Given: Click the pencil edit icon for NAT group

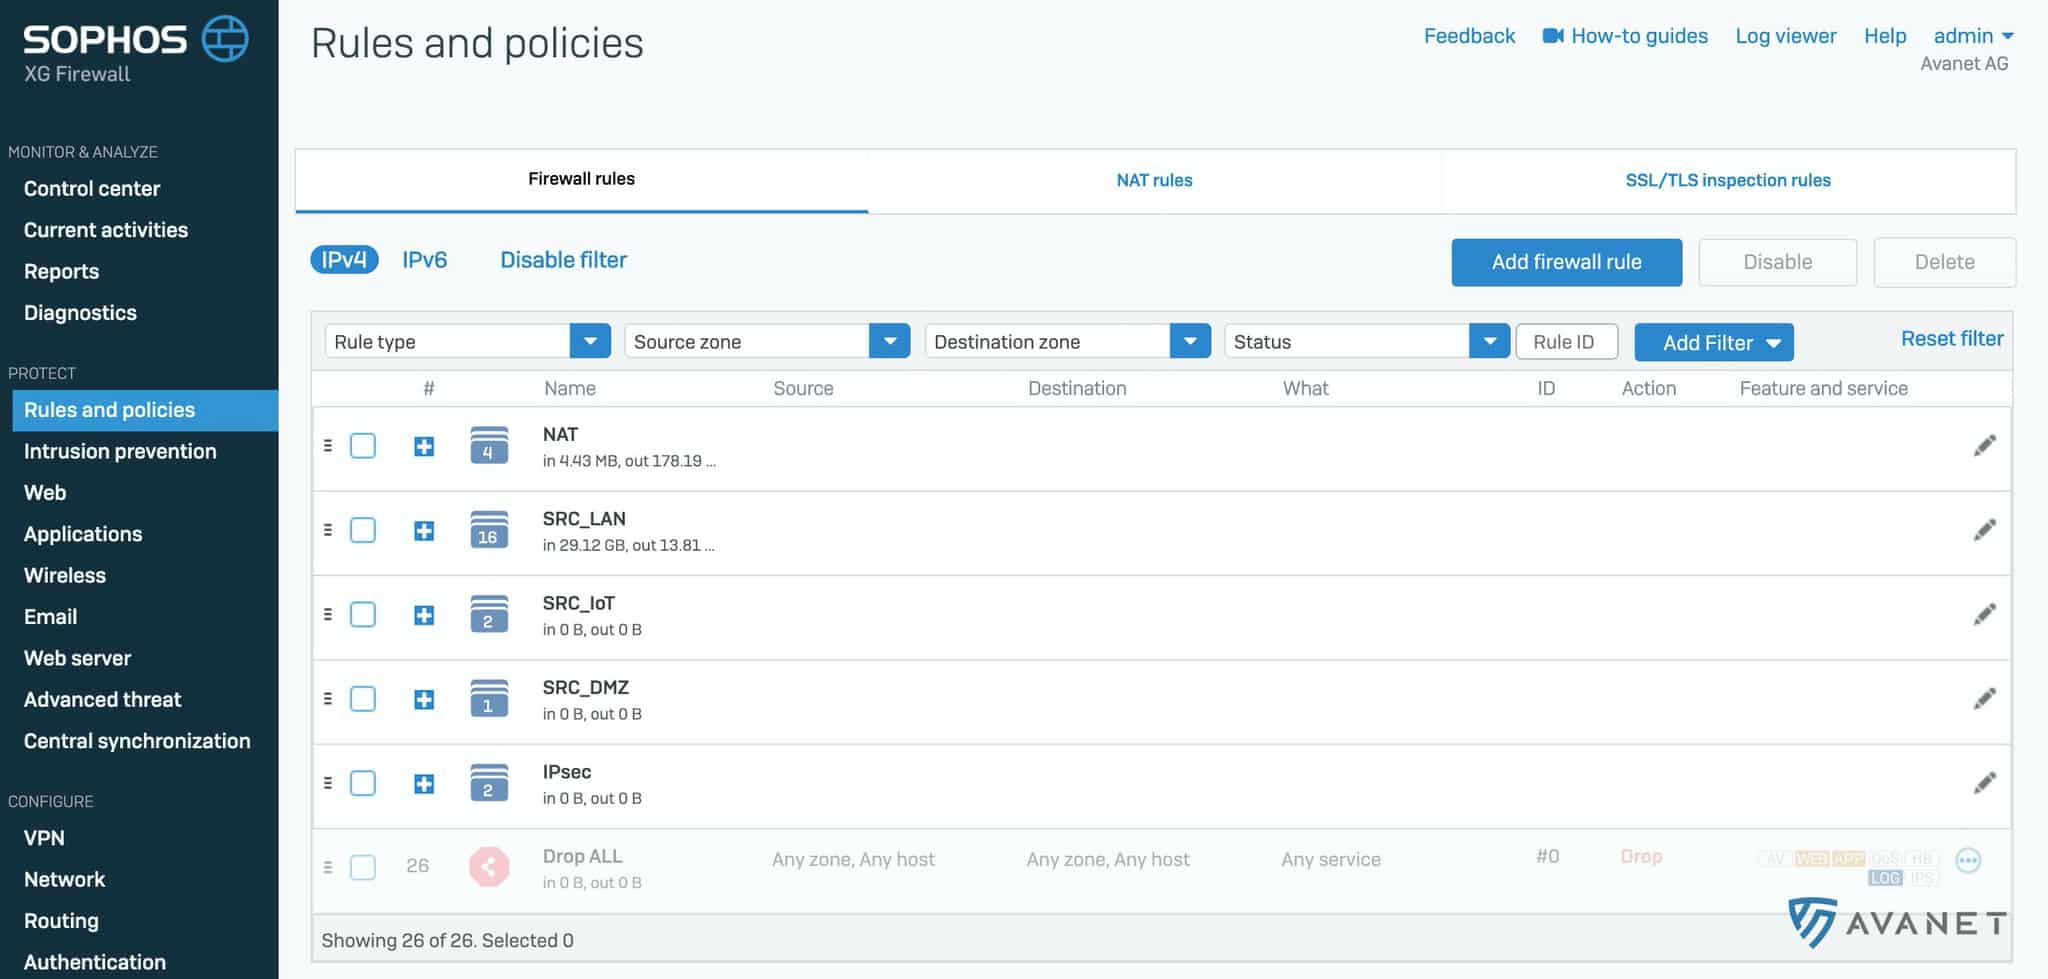Looking at the screenshot, I should click(1984, 446).
